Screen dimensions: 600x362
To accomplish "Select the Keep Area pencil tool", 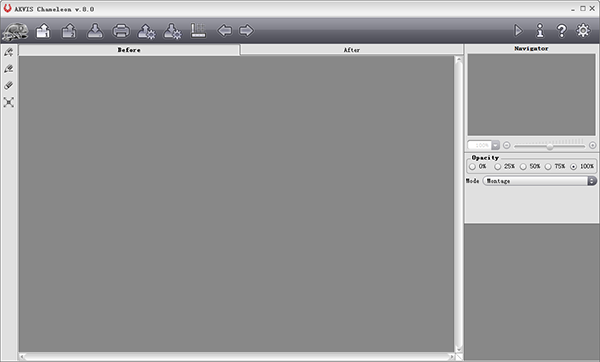I will (x=9, y=52).
